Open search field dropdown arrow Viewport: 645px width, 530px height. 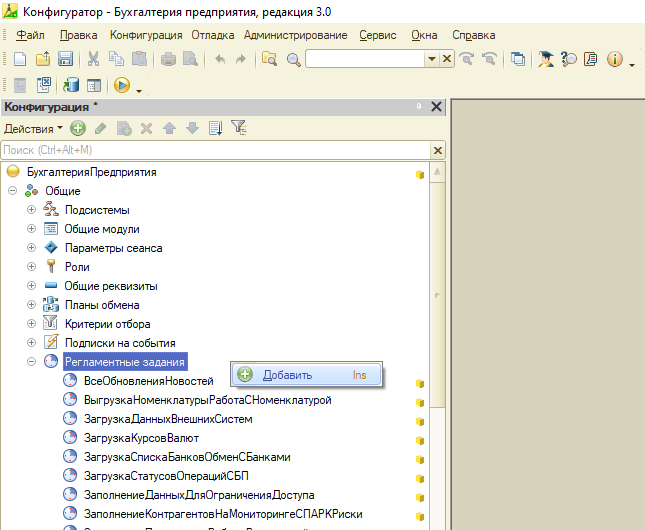pos(432,59)
